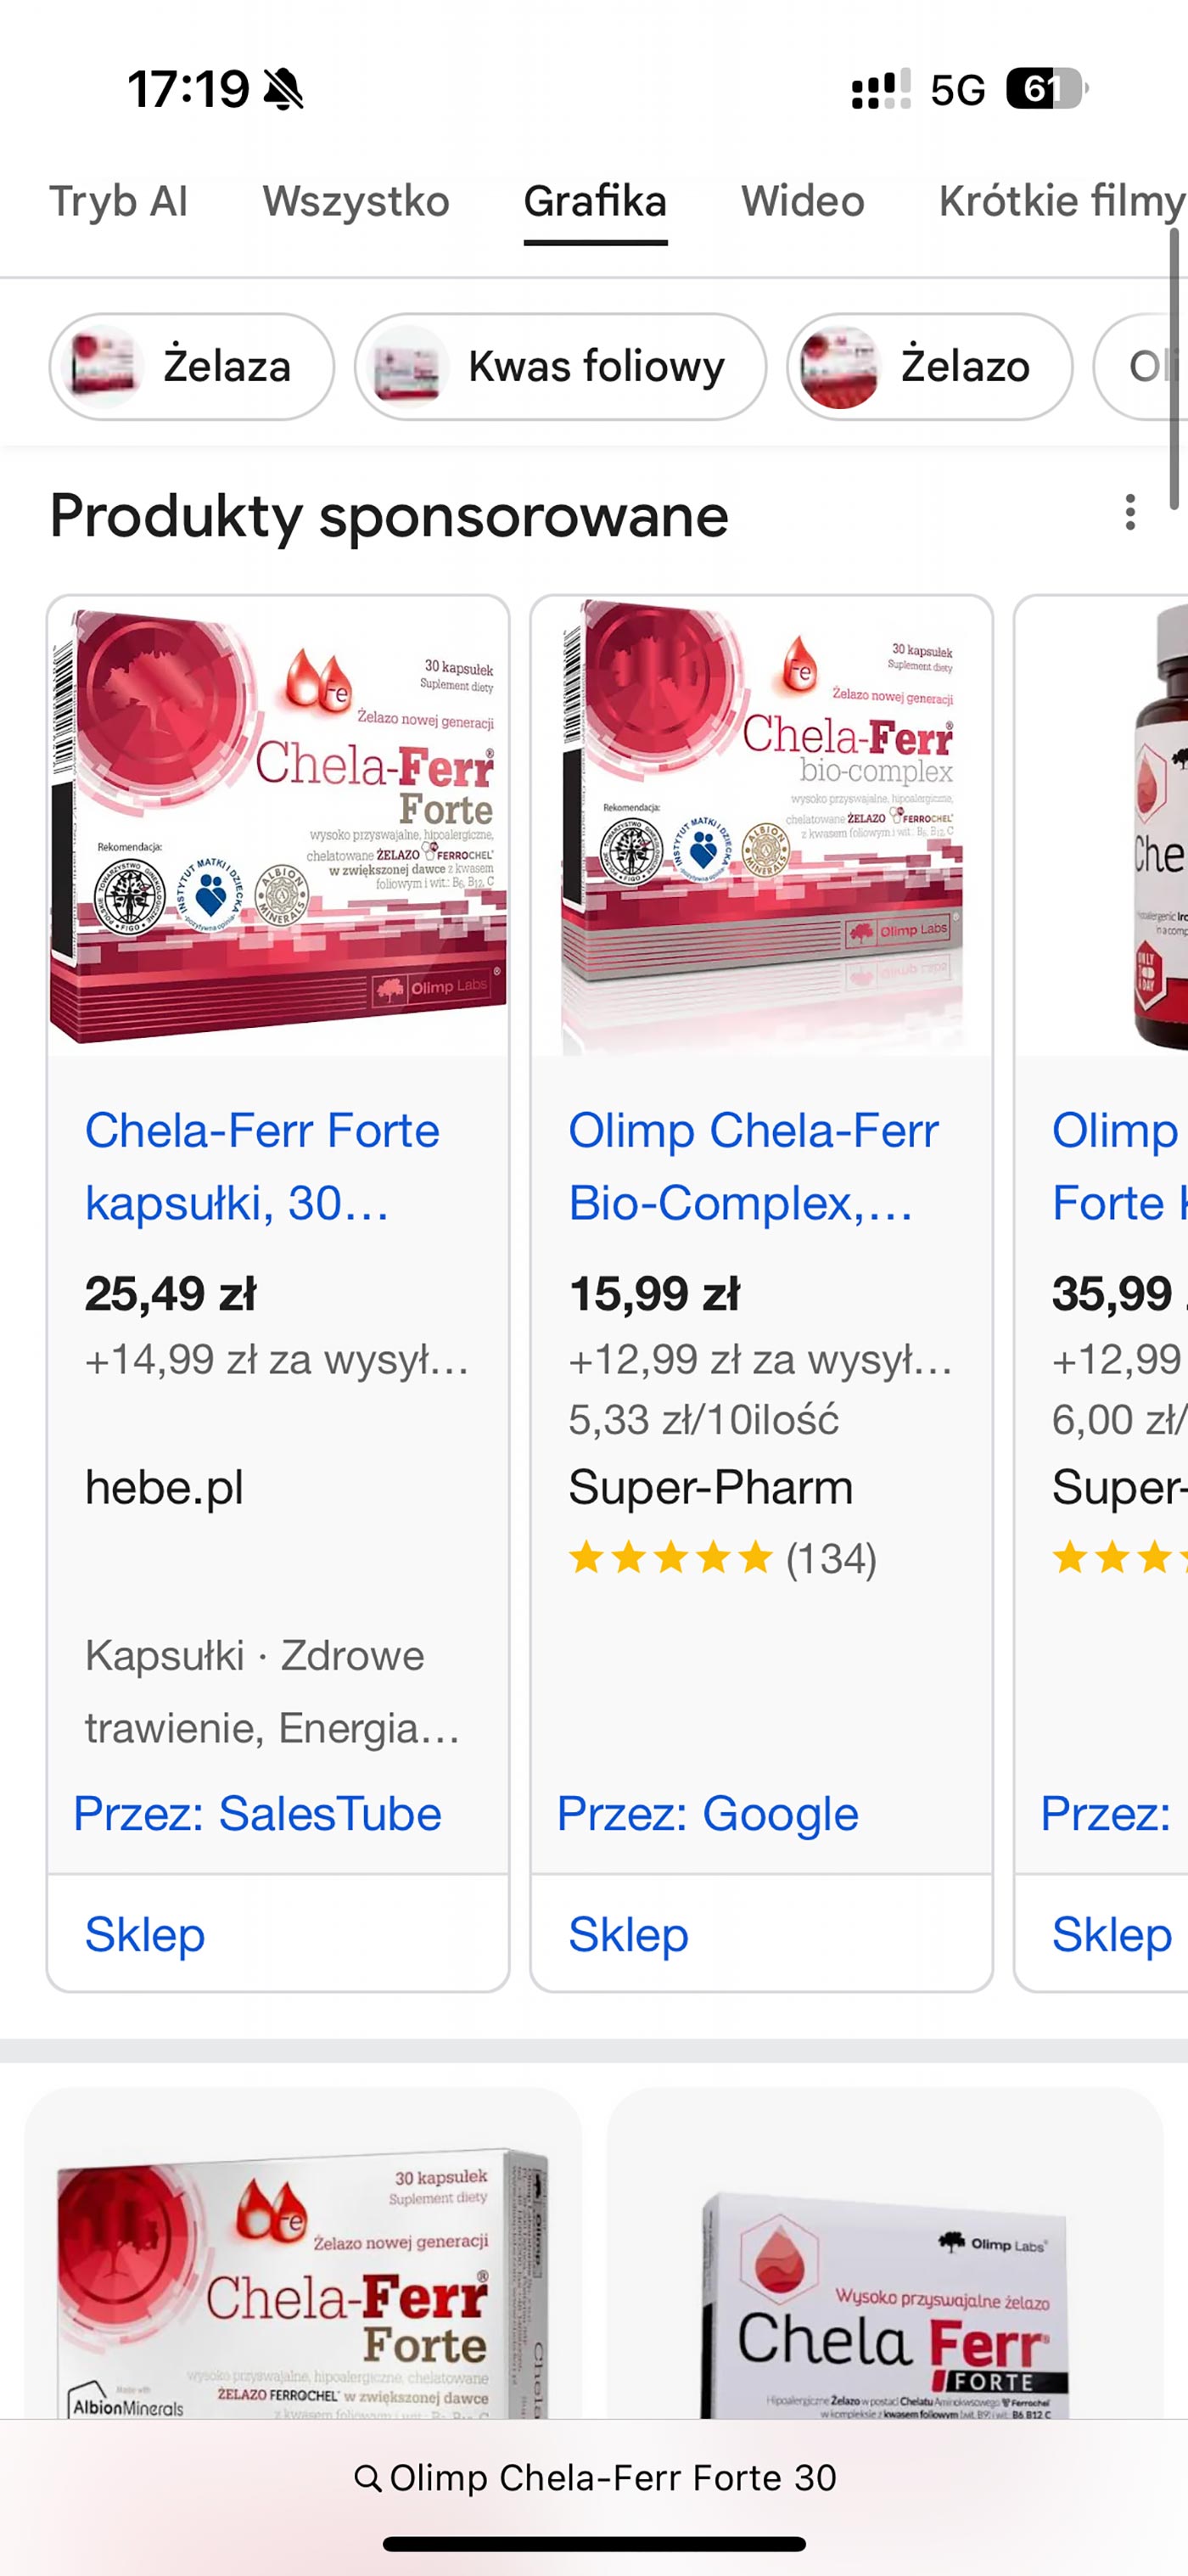Tap Sklep under the Super-Pharm 15,99 zł offer
Viewport: 1188px width, 2576px height.
tap(628, 1934)
